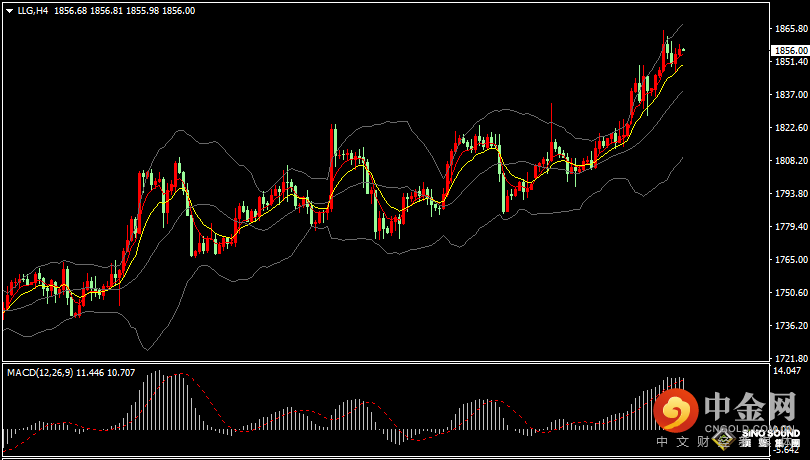The height and width of the screenshot is (460, 810).
Task: Click the latest candlestick near 1856
Action: [x=680, y=51]
